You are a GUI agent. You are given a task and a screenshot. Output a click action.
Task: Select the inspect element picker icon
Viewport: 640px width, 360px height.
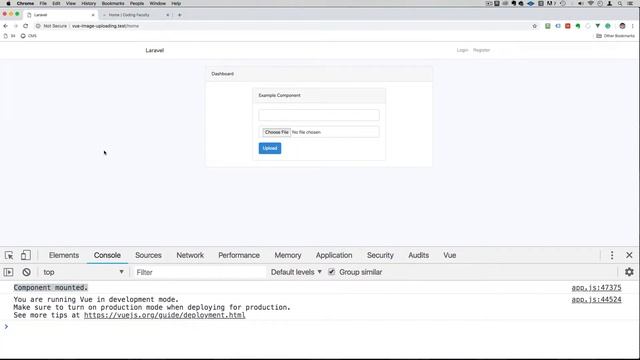(9, 256)
